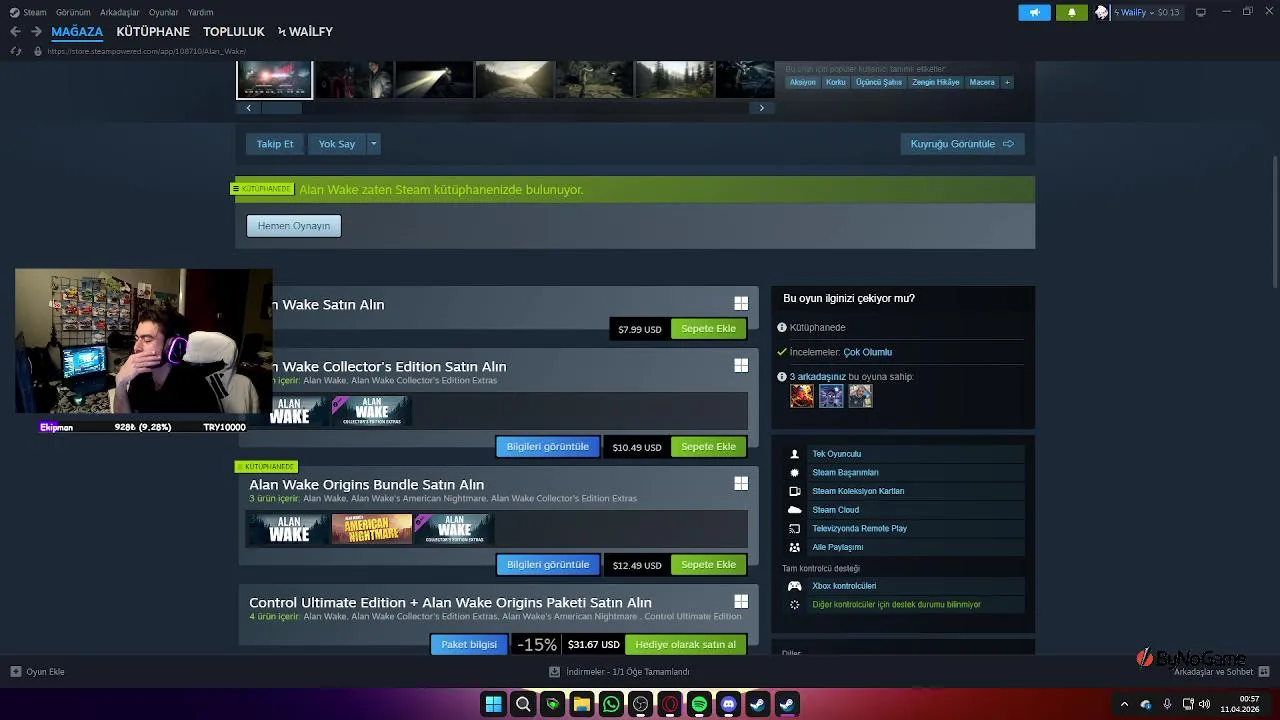Open WhatsApp from the taskbar

[x=611, y=704]
